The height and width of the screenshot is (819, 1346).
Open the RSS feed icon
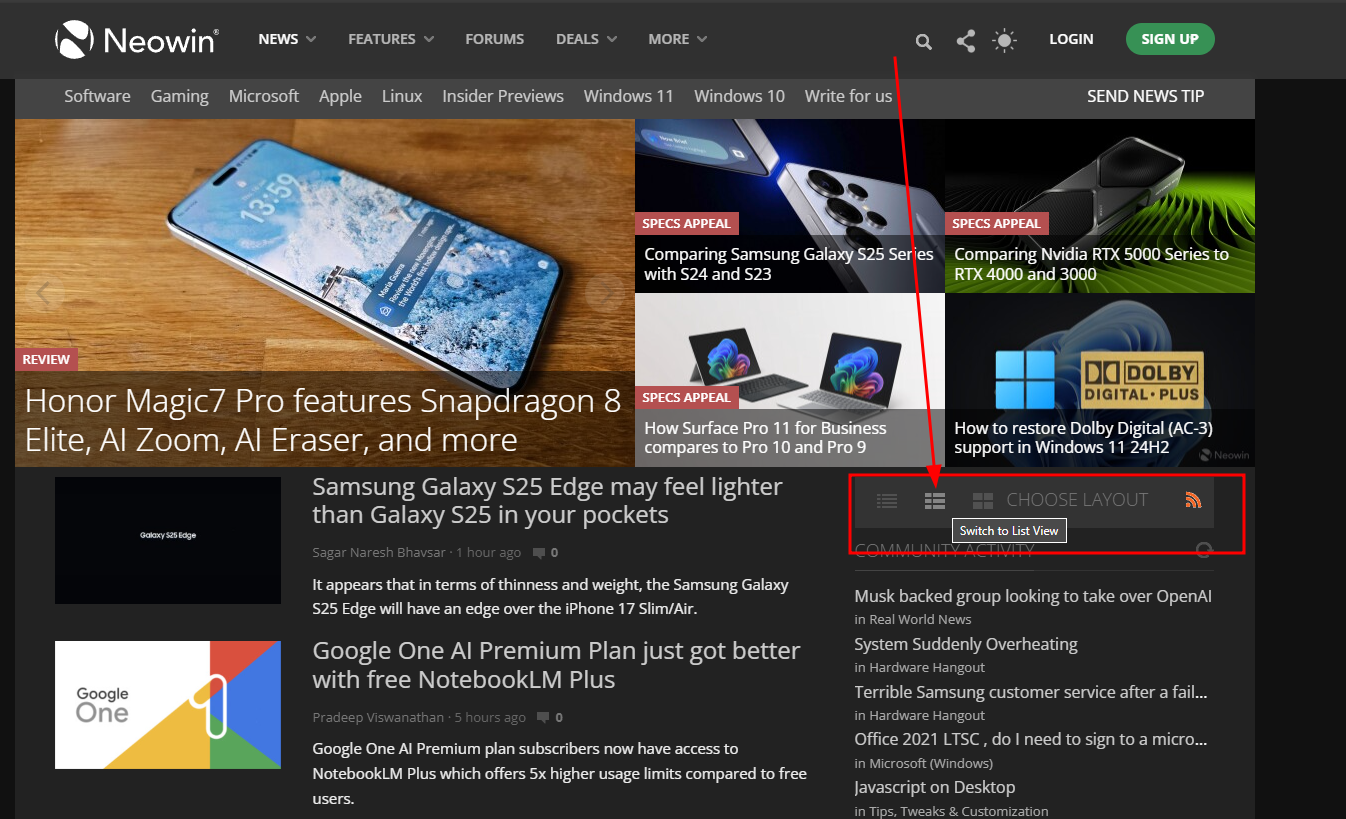pyautogui.click(x=1193, y=500)
